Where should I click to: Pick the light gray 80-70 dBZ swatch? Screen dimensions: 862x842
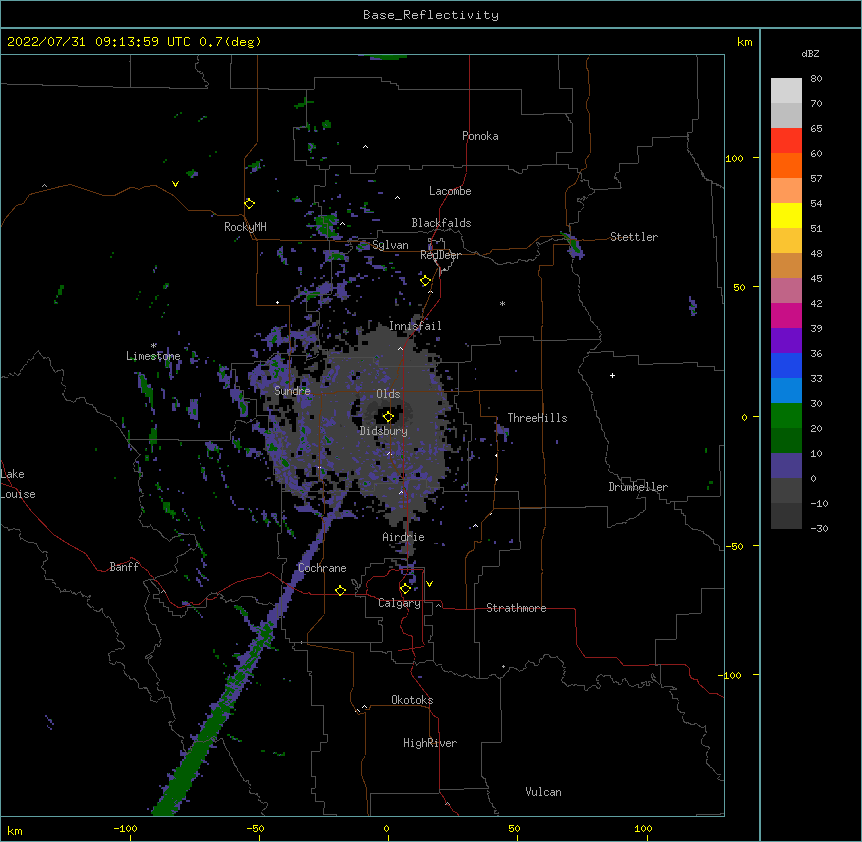786,91
